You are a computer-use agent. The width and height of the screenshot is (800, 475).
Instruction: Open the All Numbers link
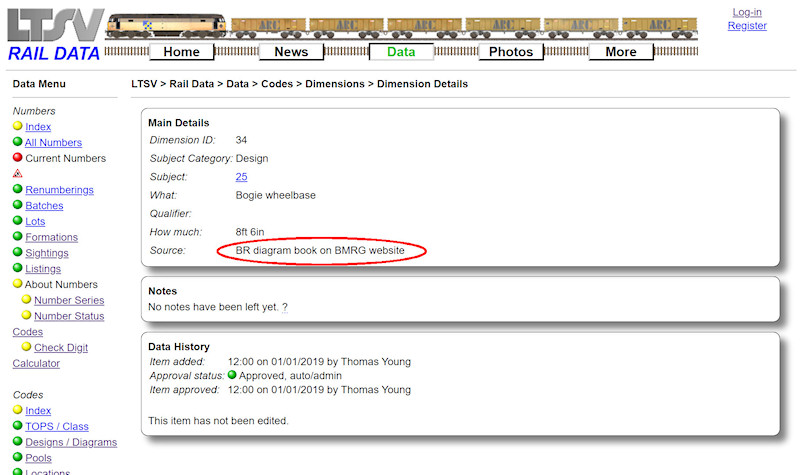[54, 142]
